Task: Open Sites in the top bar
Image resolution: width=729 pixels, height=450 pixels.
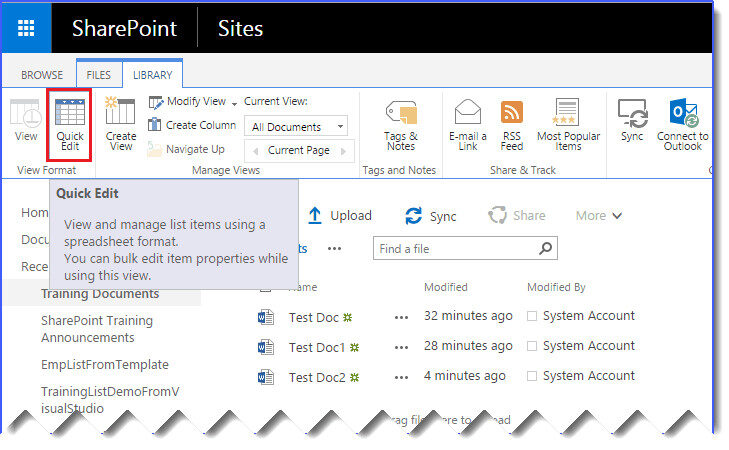Action: 240,28
